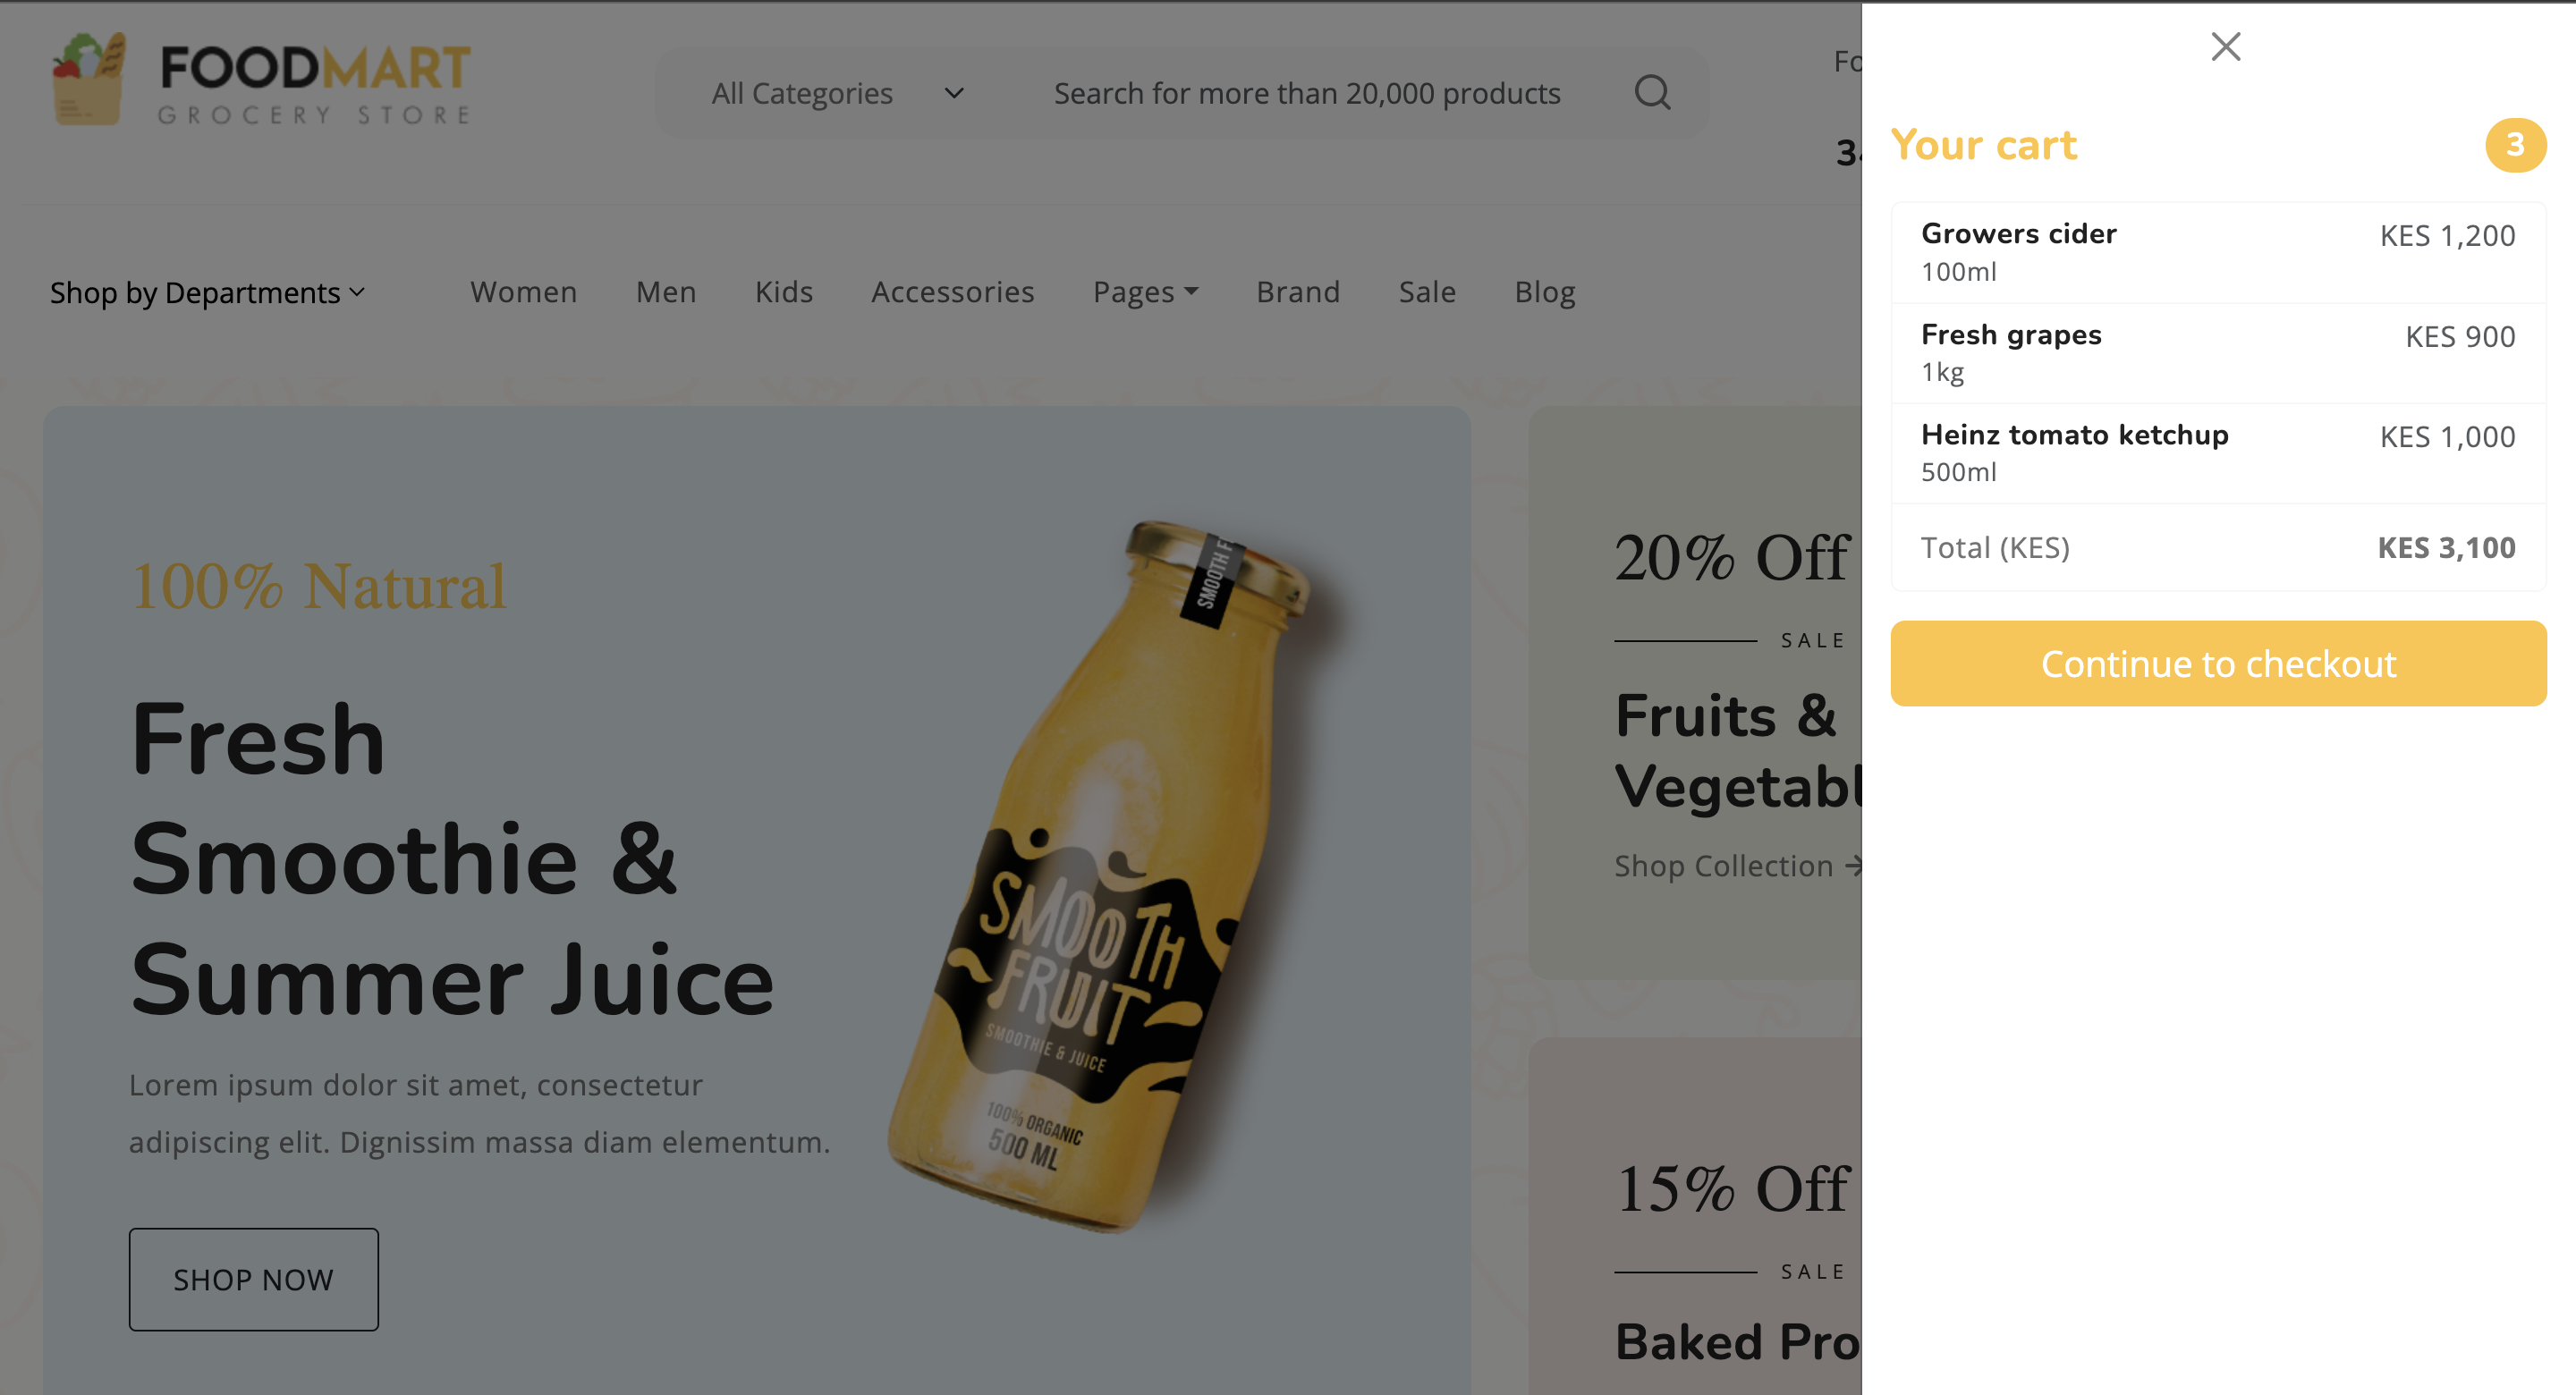
Task: Select the Women menu item
Action: tap(523, 292)
